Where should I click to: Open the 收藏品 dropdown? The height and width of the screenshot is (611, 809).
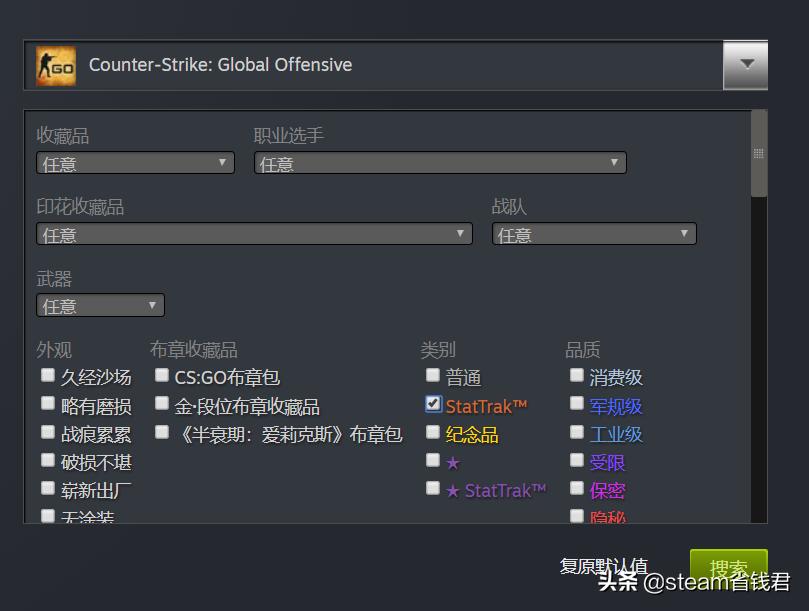tap(135, 162)
